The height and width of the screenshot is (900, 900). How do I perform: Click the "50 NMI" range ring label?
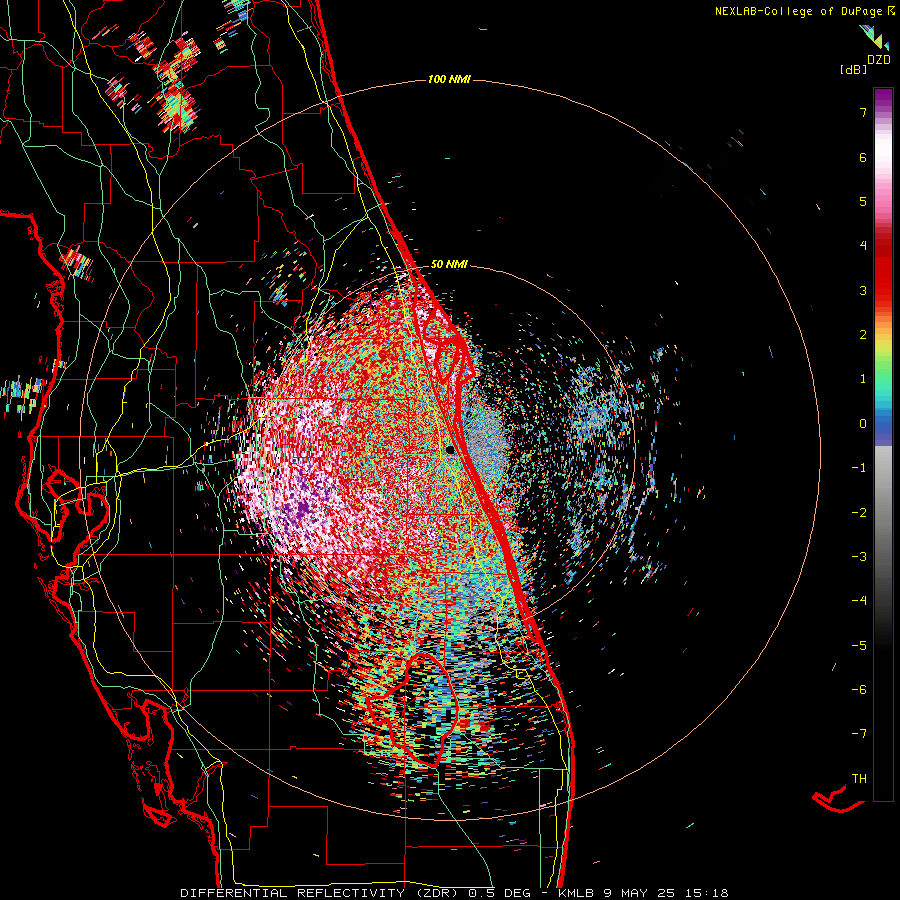449,264
